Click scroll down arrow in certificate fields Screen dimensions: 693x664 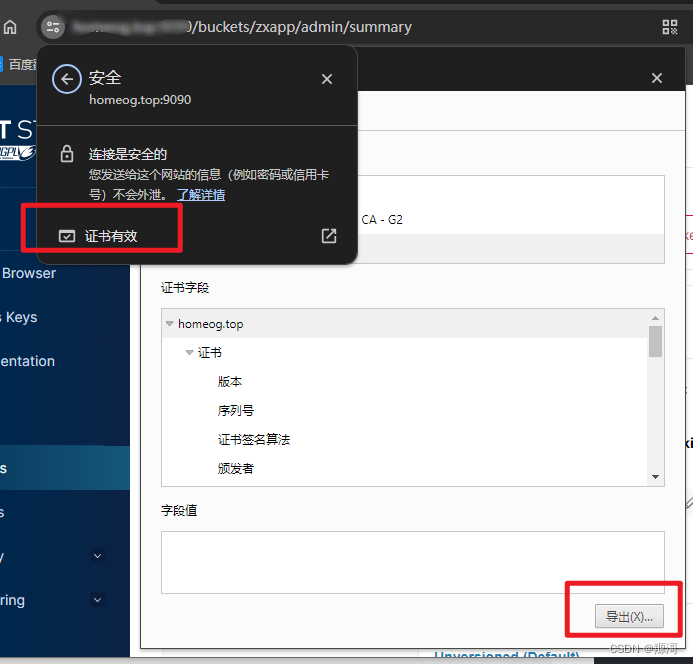pyautogui.click(x=655, y=477)
